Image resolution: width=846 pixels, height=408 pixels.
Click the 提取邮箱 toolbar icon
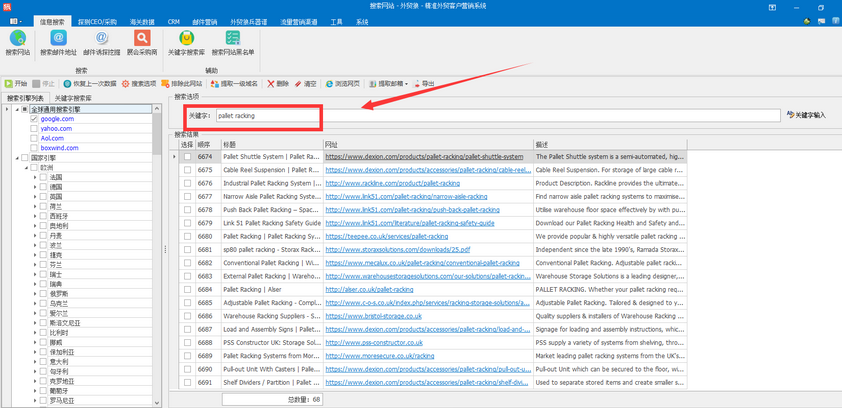pyautogui.click(x=385, y=84)
